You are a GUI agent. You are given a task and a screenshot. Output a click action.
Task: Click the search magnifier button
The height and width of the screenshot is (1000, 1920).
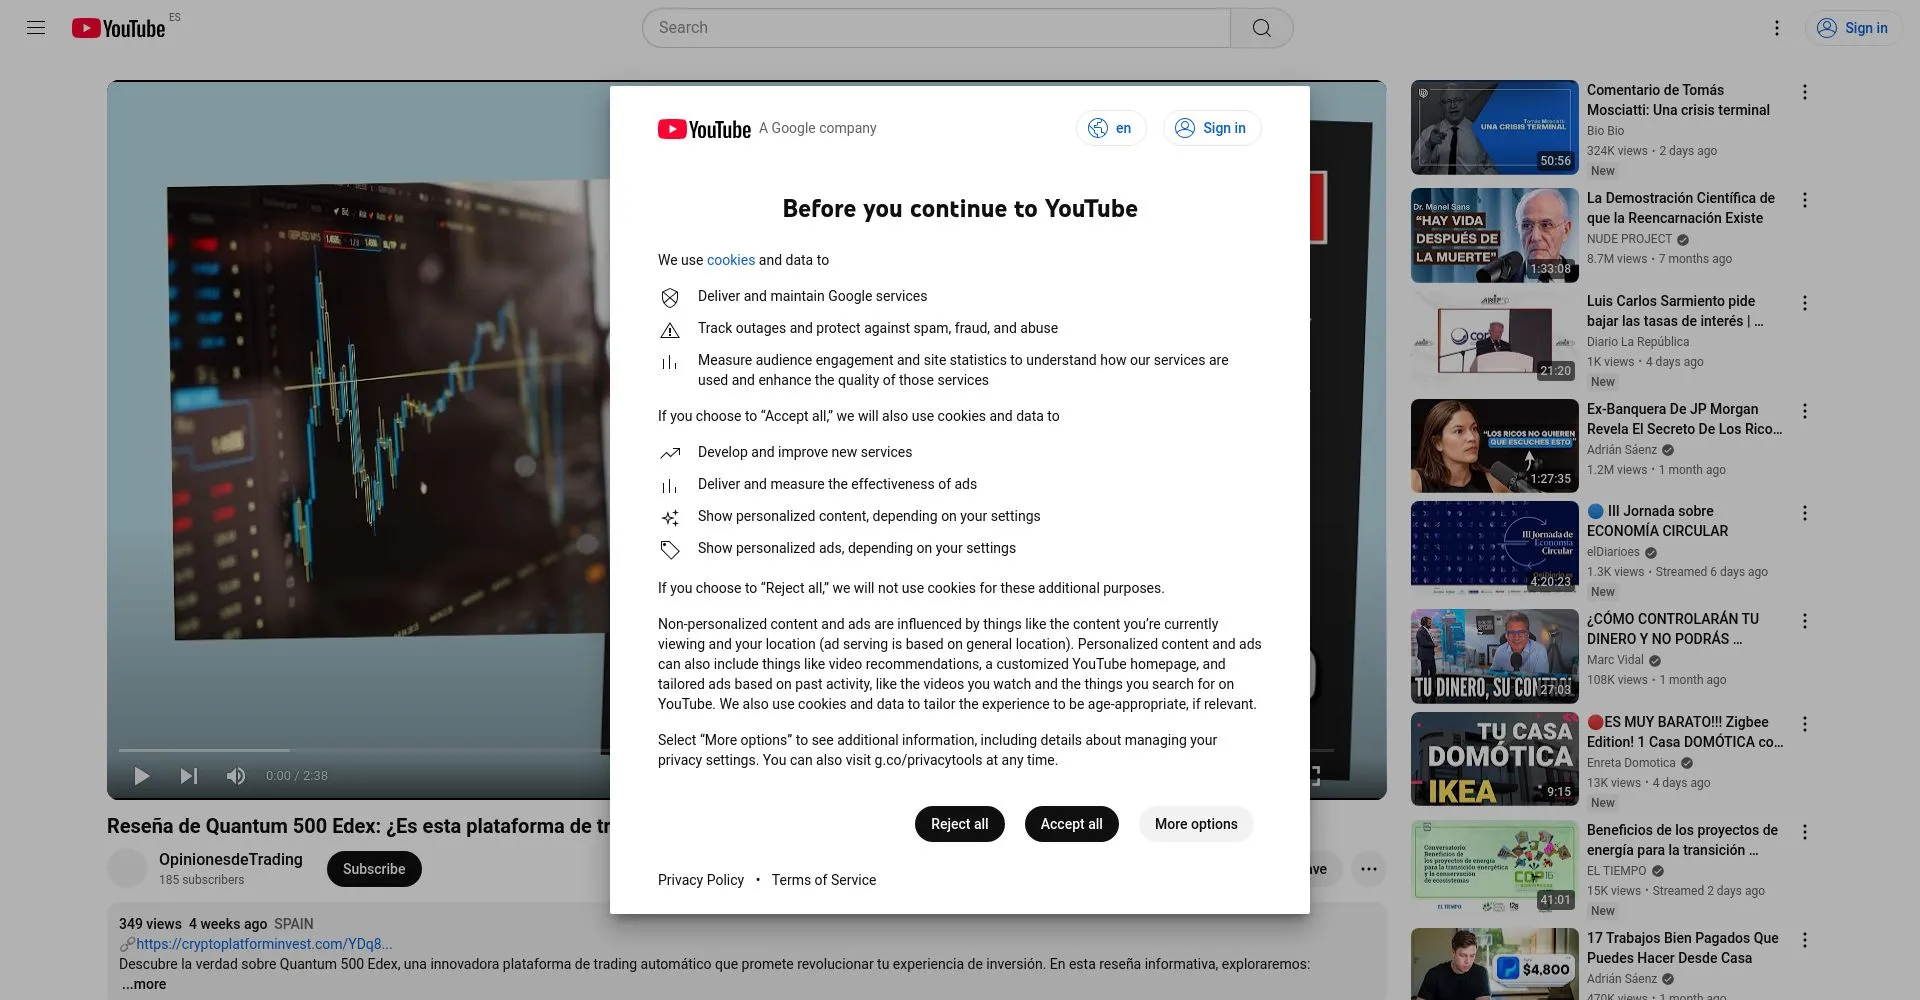pyautogui.click(x=1262, y=28)
